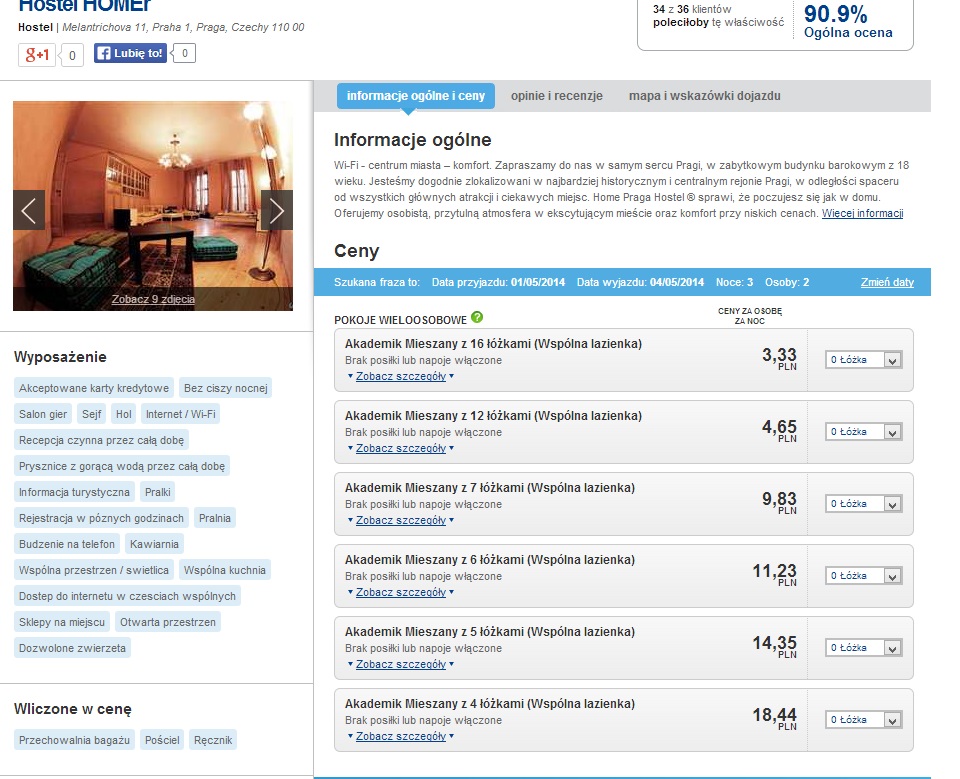
Task: Expand 'Zobacz szczegóły' for the 7-bed dorm
Action: (401, 520)
